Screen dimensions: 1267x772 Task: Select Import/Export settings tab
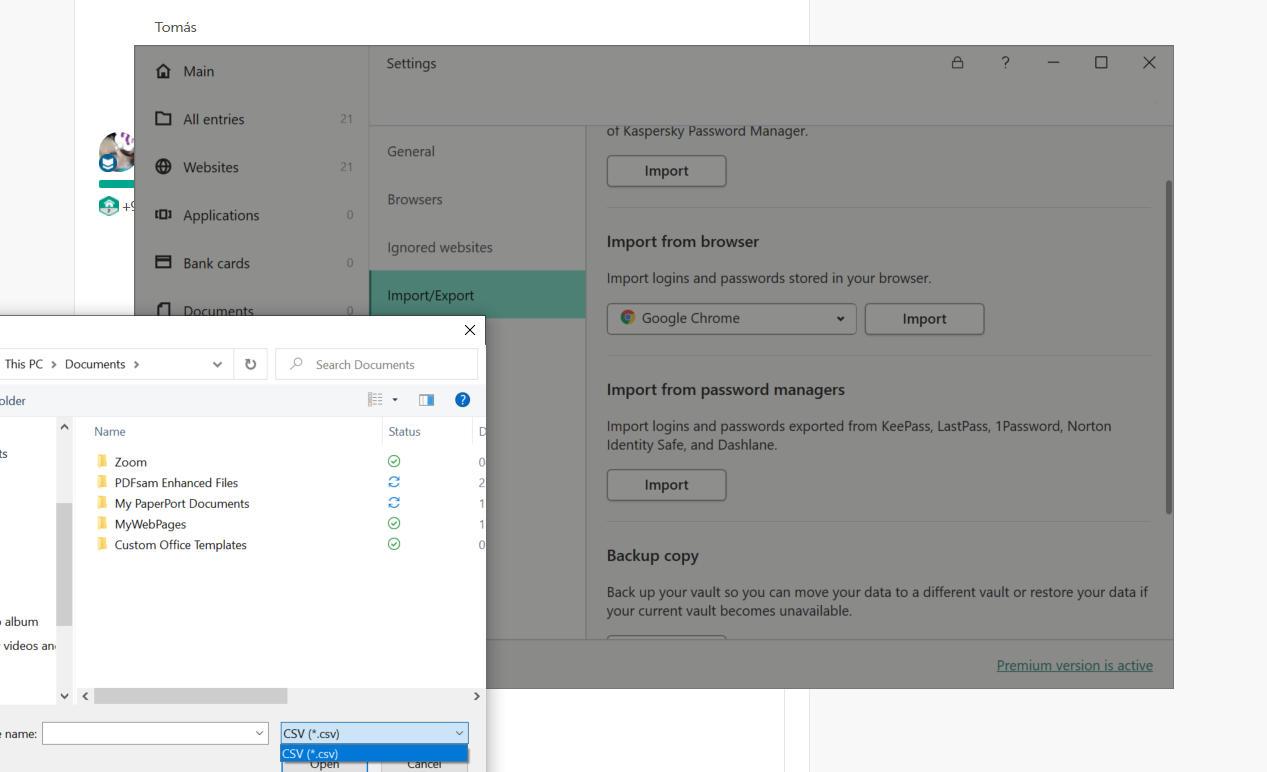(x=477, y=295)
